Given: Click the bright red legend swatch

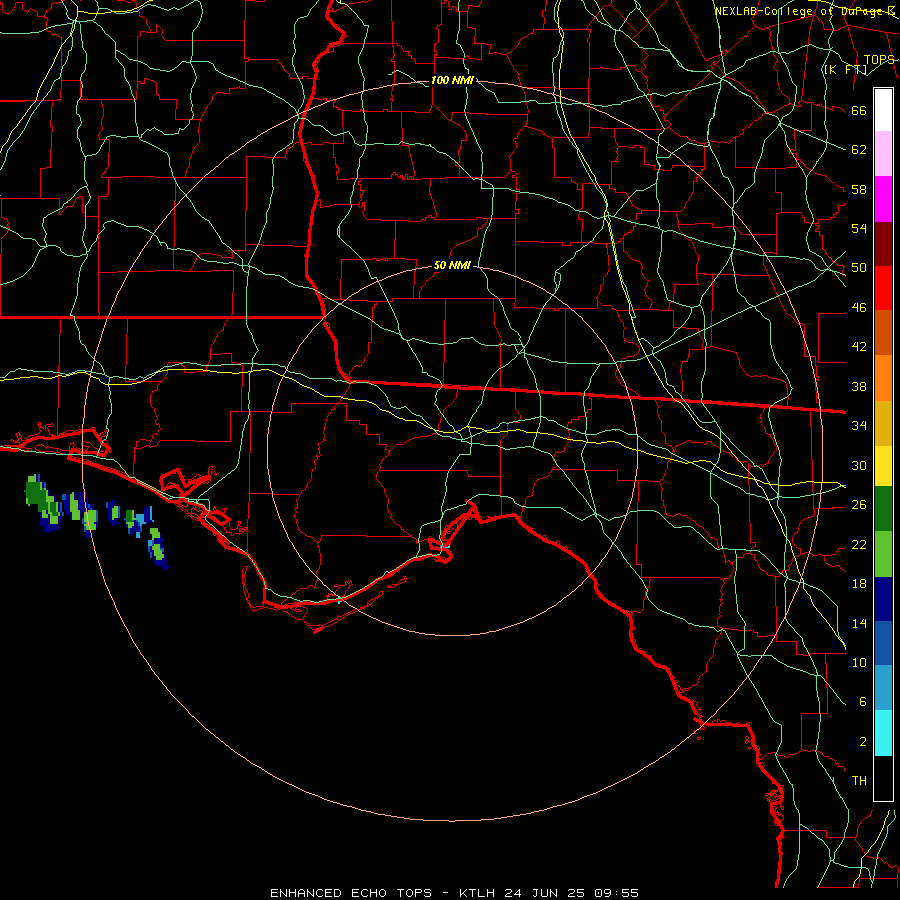Looking at the screenshot, I should [883, 288].
